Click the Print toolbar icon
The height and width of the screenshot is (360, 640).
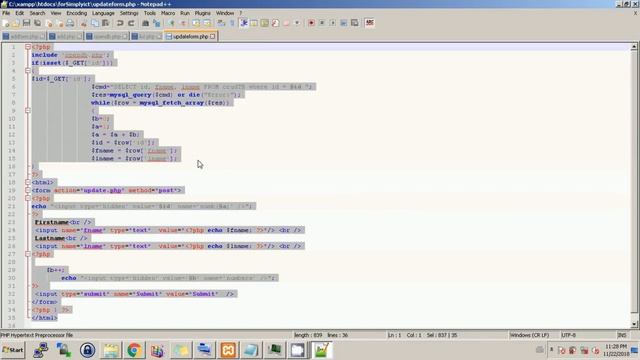pyautogui.click(x=70, y=23)
